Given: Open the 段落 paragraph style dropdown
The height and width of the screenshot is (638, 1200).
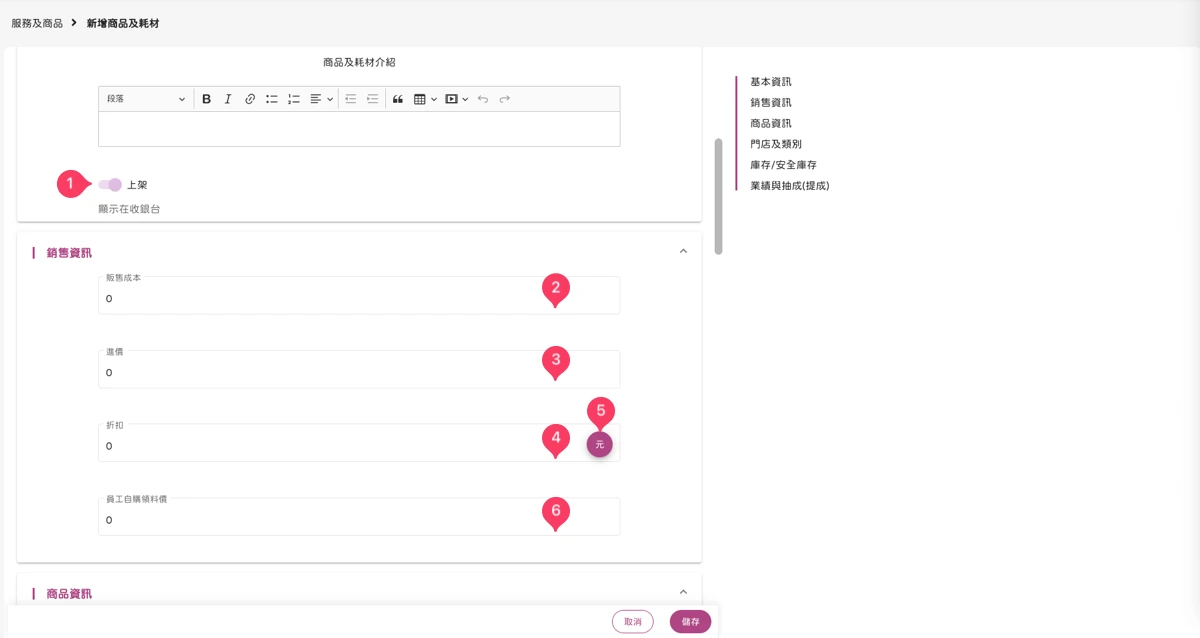Looking at the screenshot, I should click(x=146, y=99).
